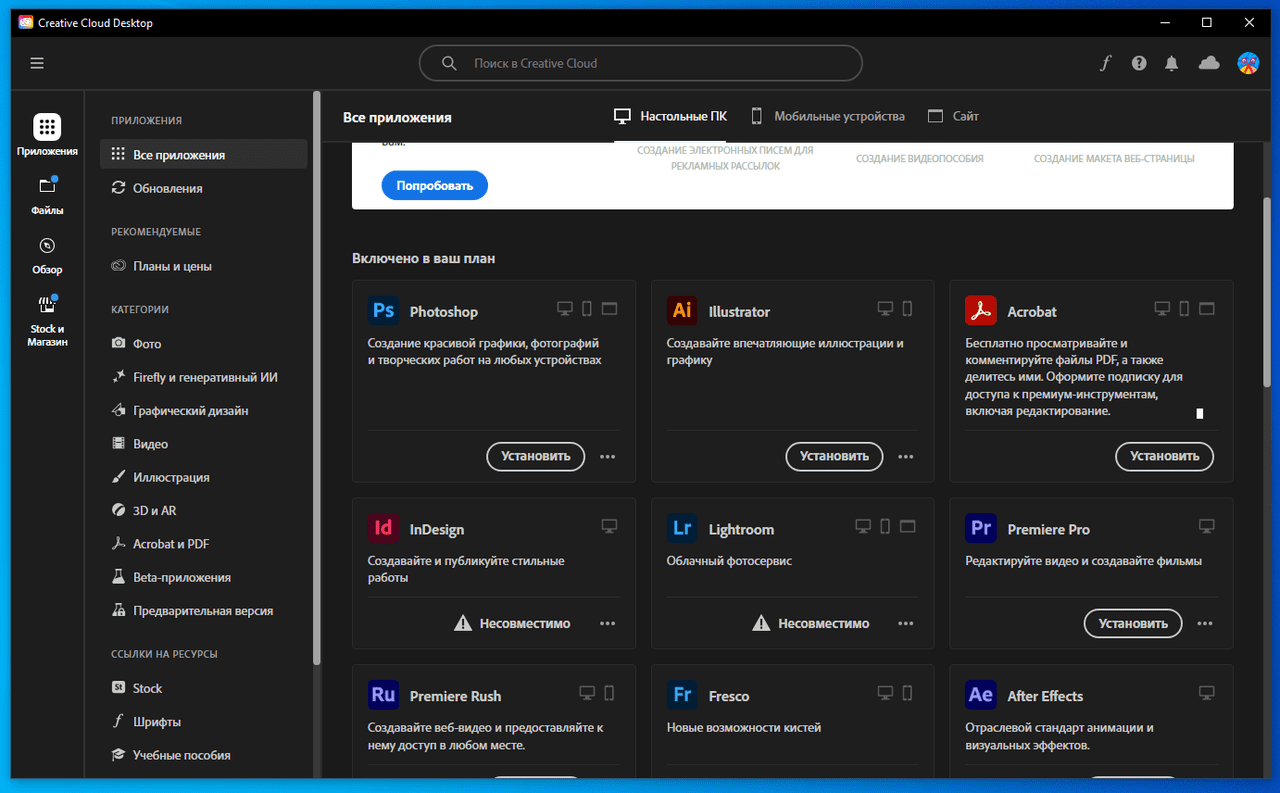Open Stock and Marketplace sidebar icon

click(47, 321)
